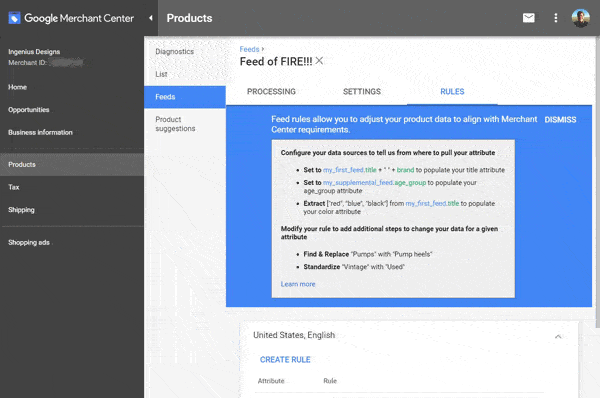Viewport: 600px width, 398px height.
Task: Select Feeds in the Products submenu
Action: [185, 97]
